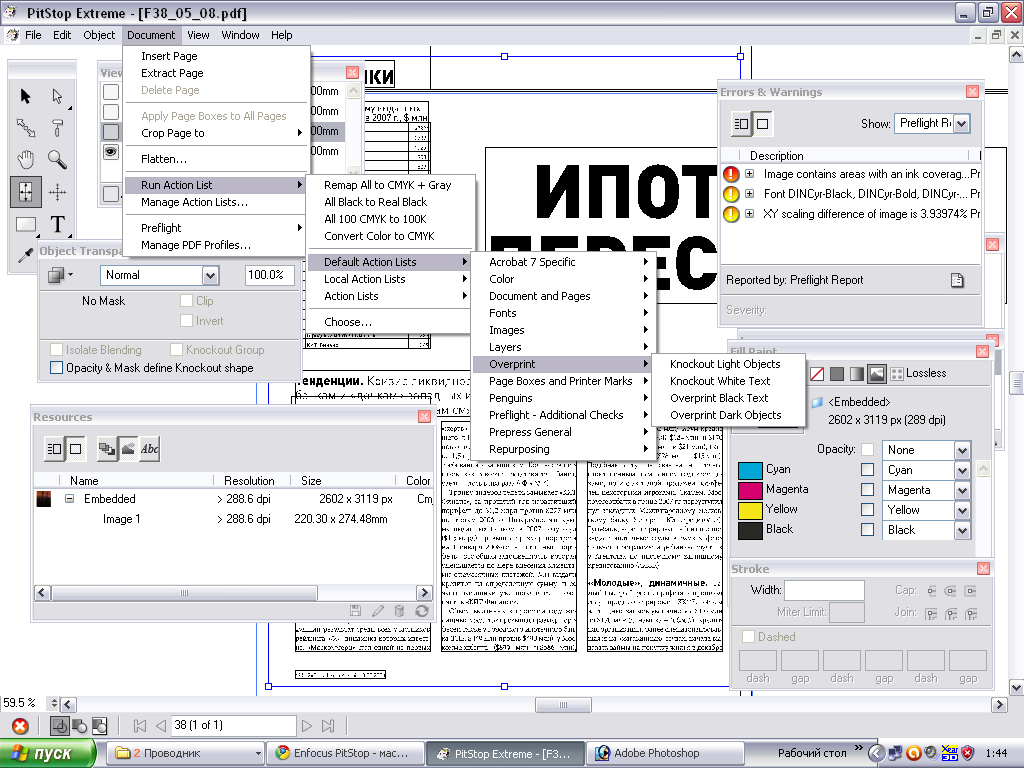The image size is (1024, 768).
Task: Select the white arrow object tool
Action: 57,96
